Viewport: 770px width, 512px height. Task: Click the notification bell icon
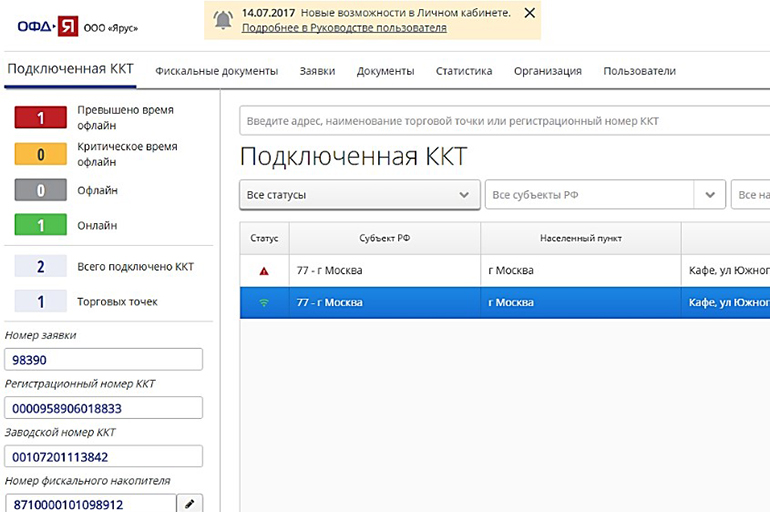(x=223, y=19)
